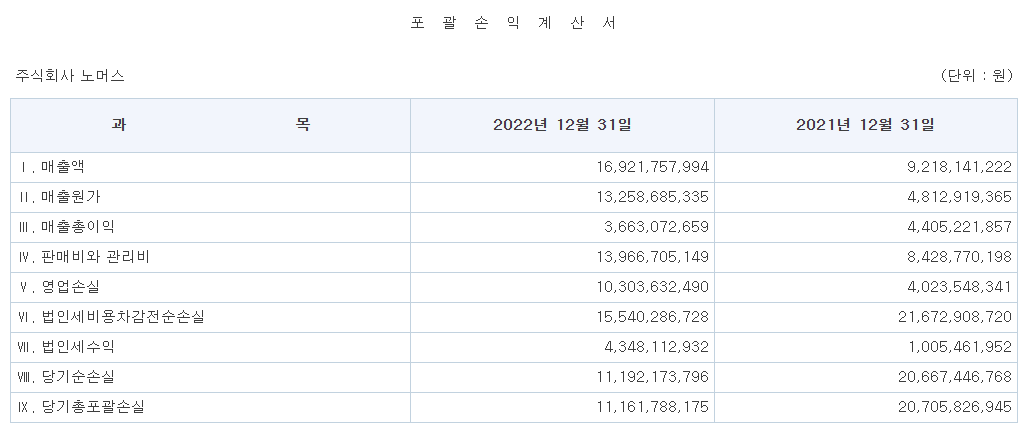Screen dimensions: 1028x433
Task: Click the value 4,348,112,932
Action: pos(656,348)
